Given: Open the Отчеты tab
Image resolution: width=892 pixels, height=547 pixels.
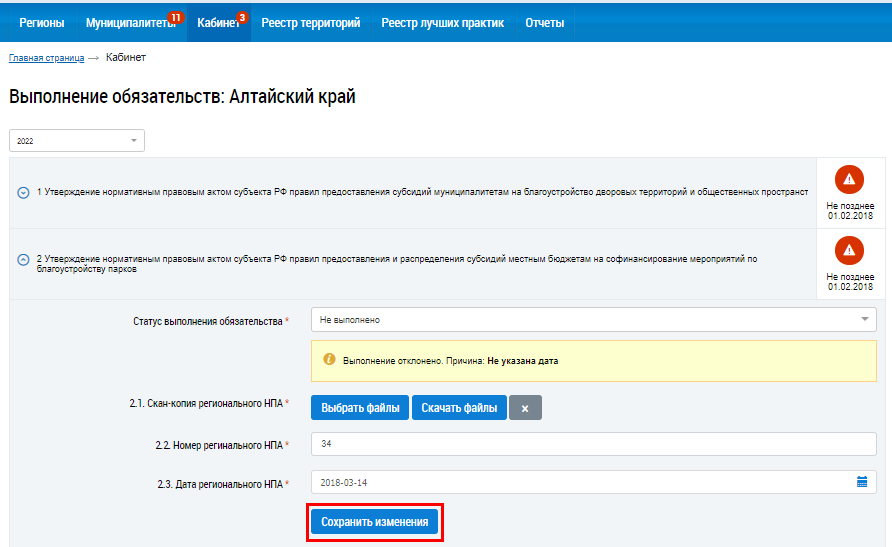Looking at the screenshot, I should (x=544, y=22).
